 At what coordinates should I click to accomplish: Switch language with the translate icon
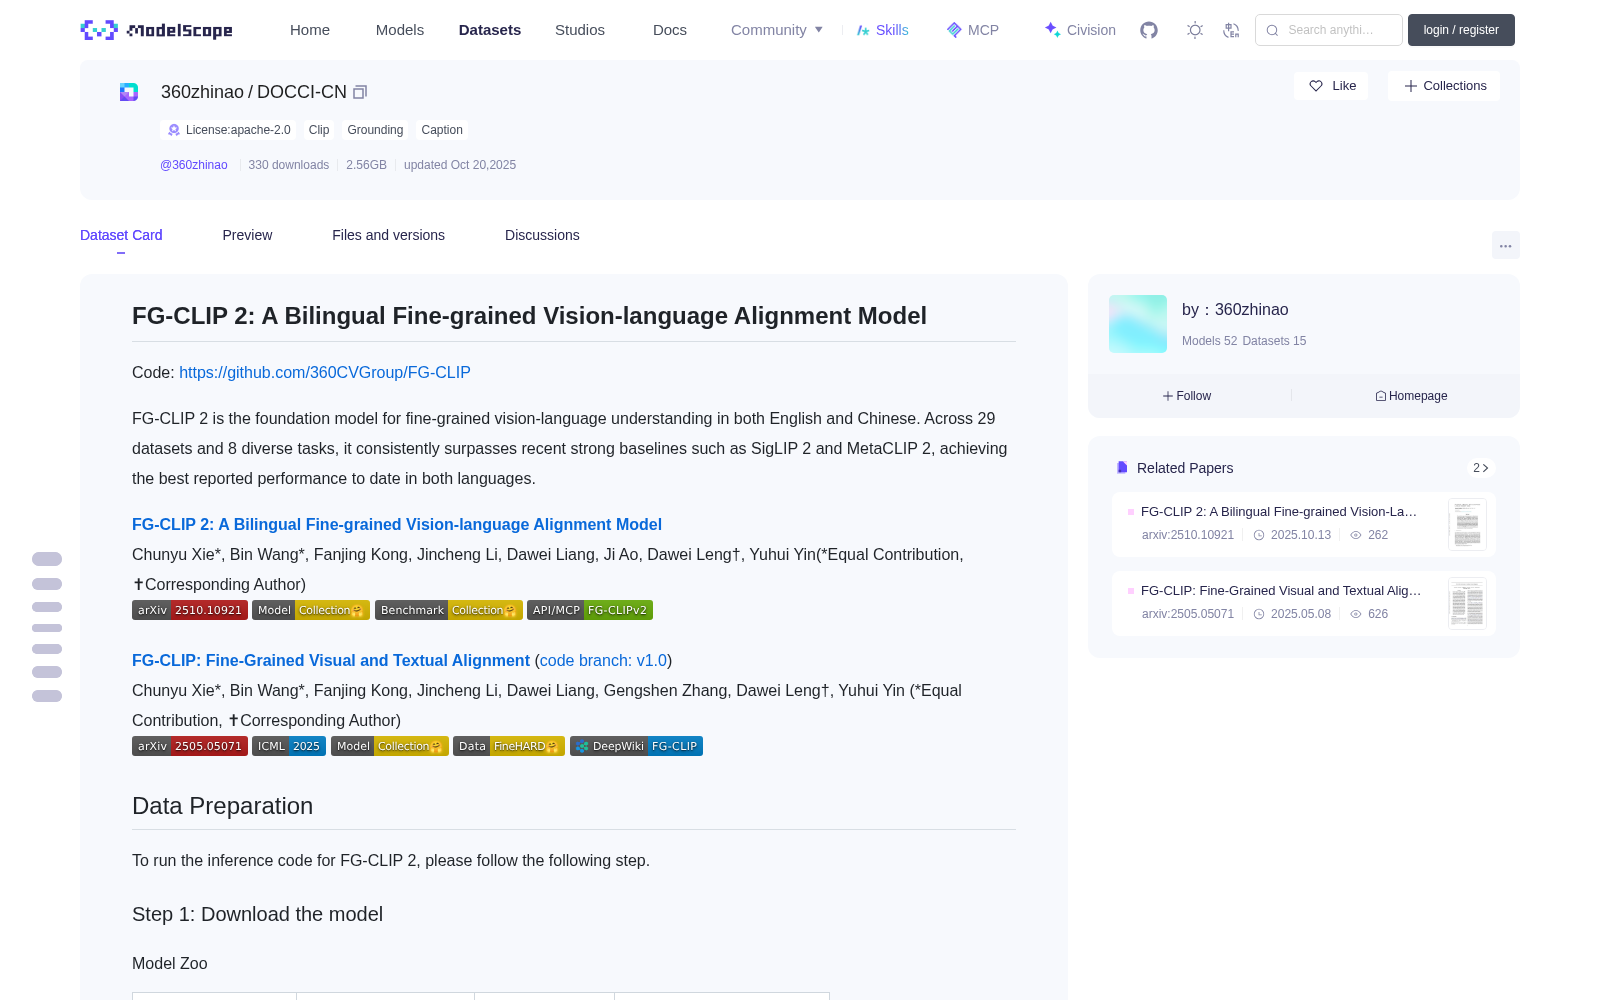tap(1231, 30)
